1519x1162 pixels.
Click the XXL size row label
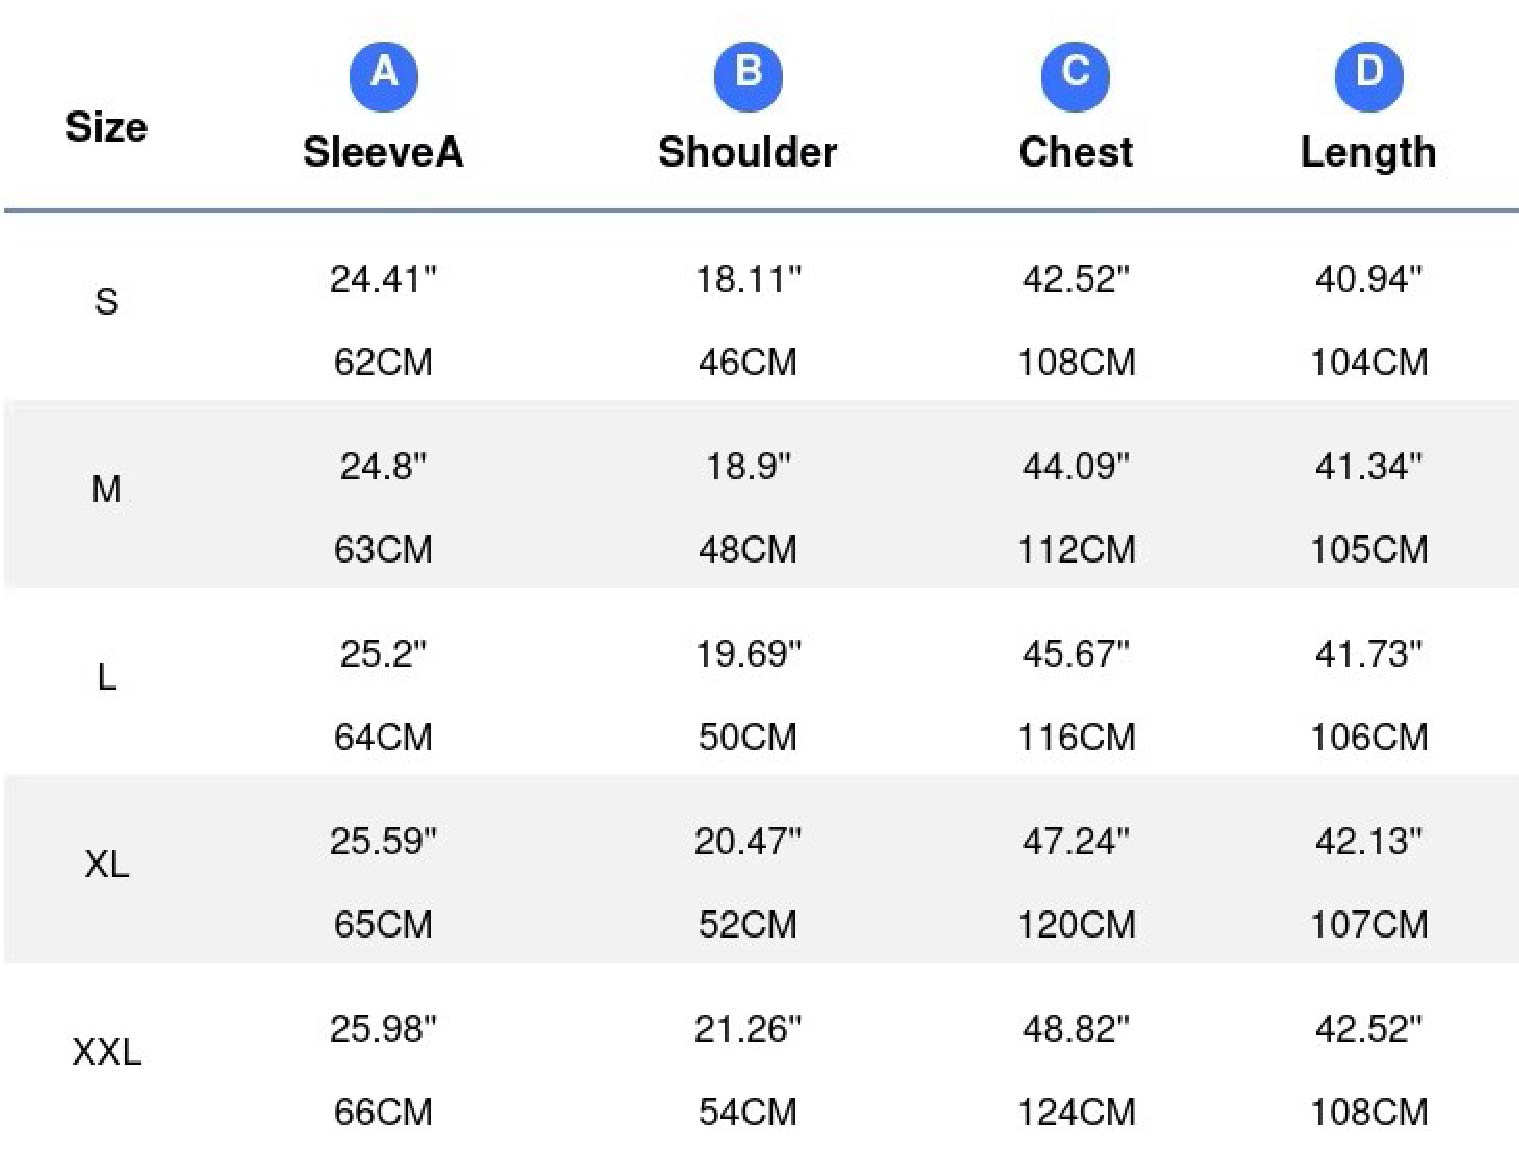coord(106,1052)
